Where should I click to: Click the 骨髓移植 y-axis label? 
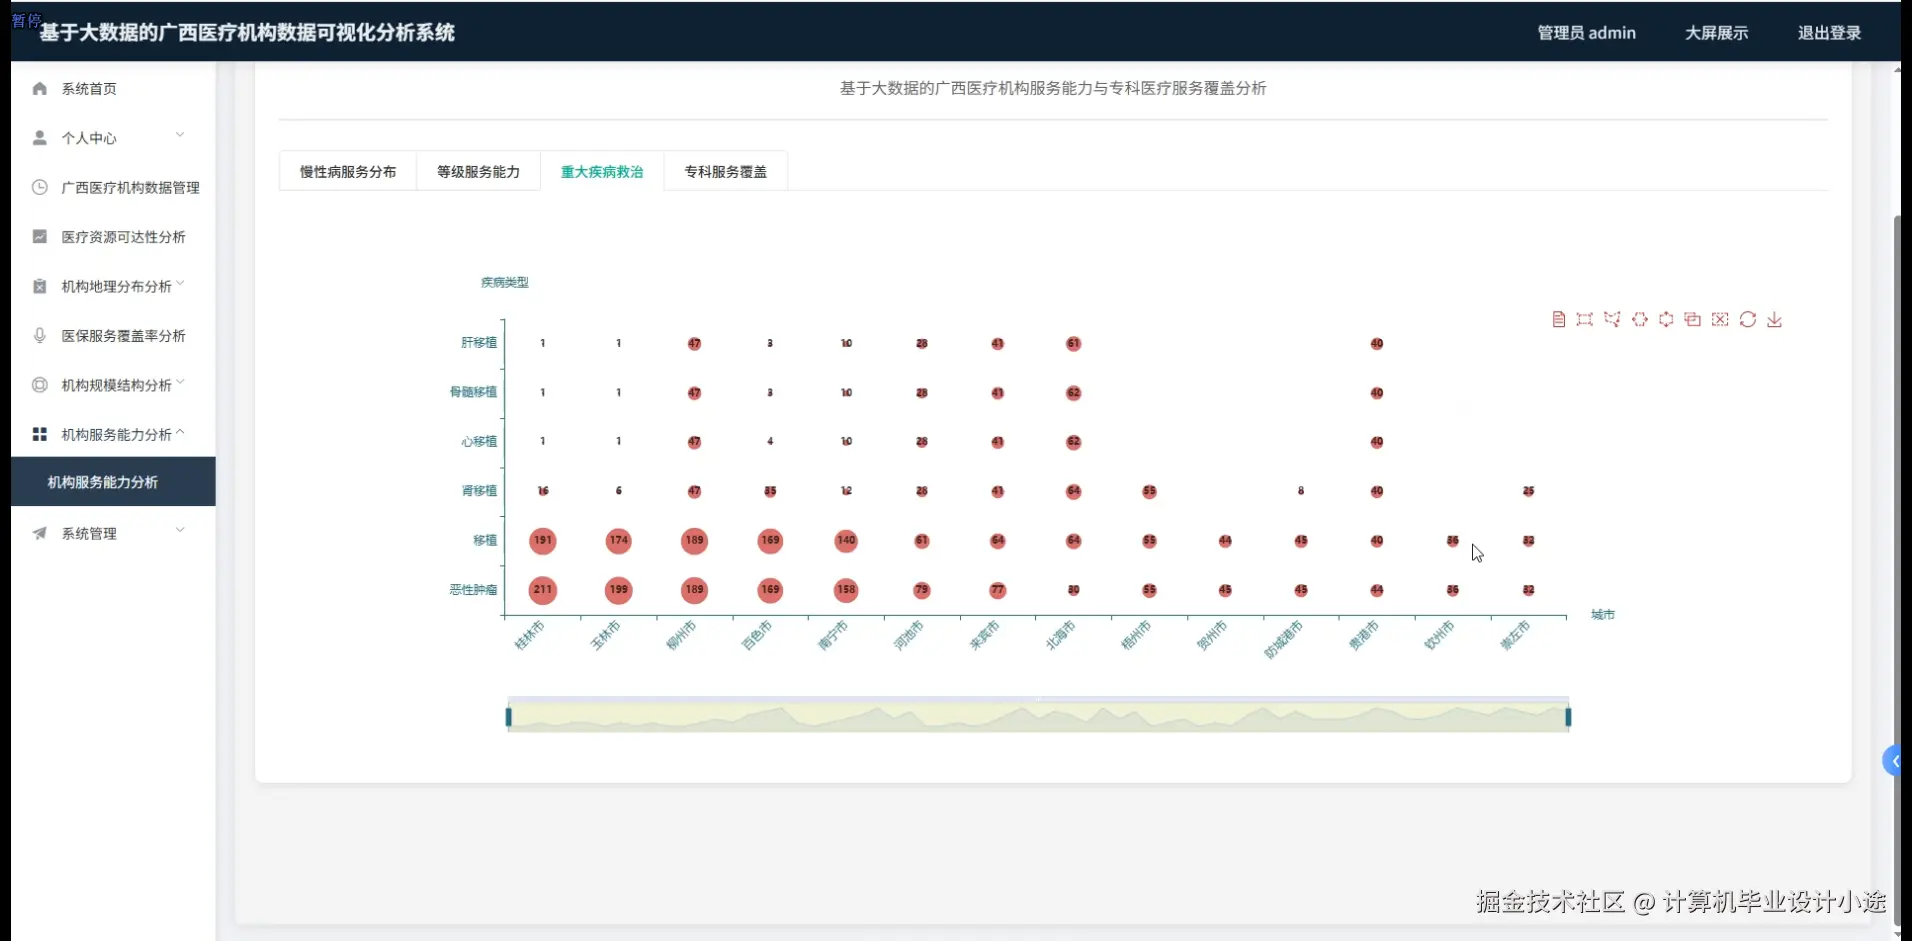473,392
